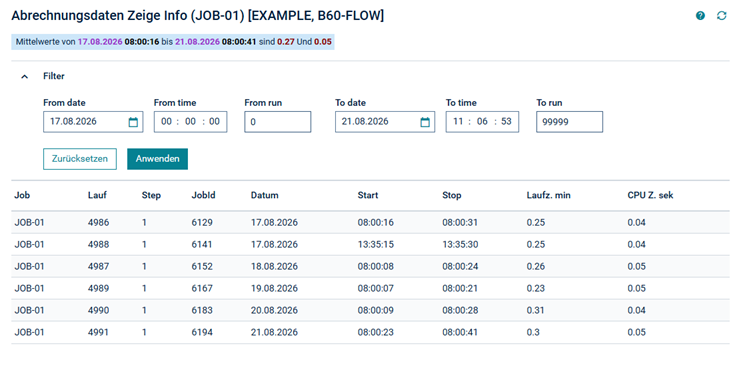This screenshot has height=370, width=737.
Task: Click JobId 6167
Action: (x=202, y=288)
